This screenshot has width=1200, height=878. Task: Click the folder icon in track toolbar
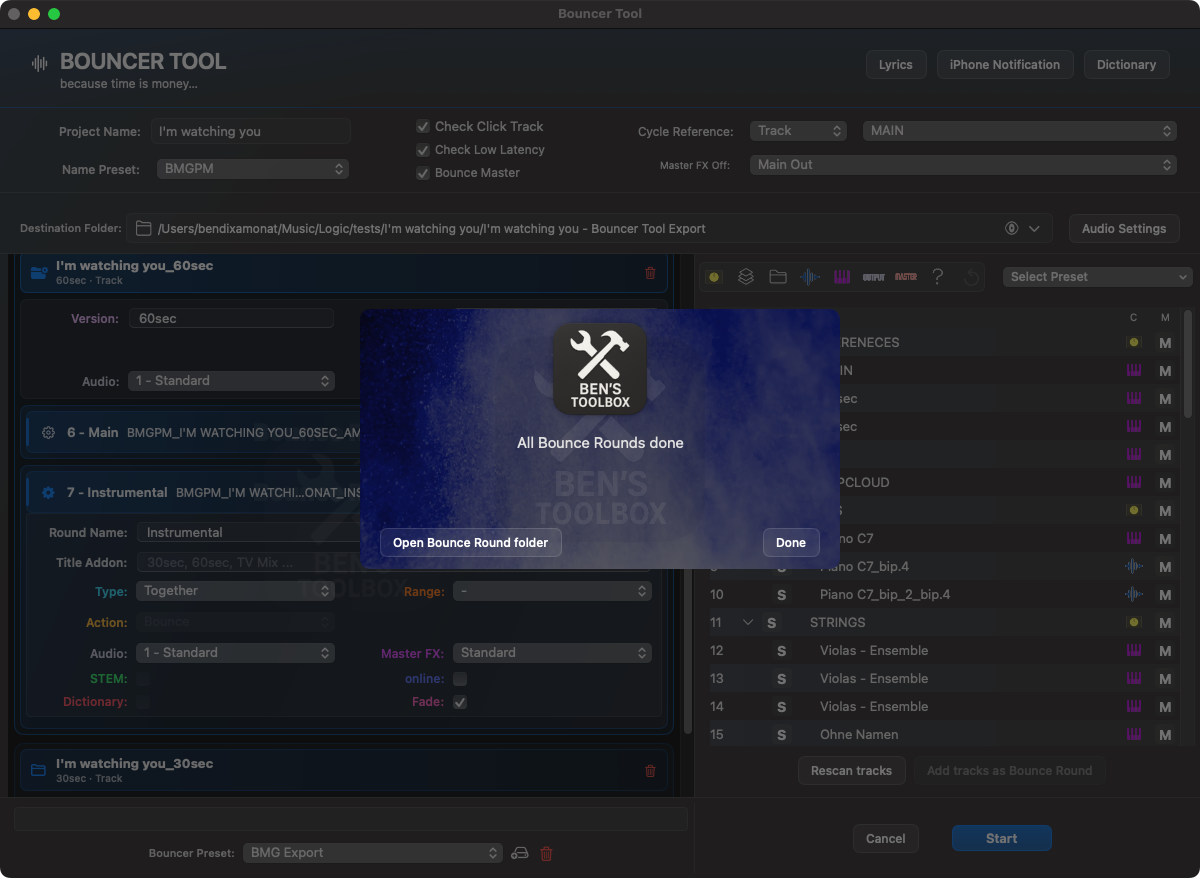[x=777, y=277]
